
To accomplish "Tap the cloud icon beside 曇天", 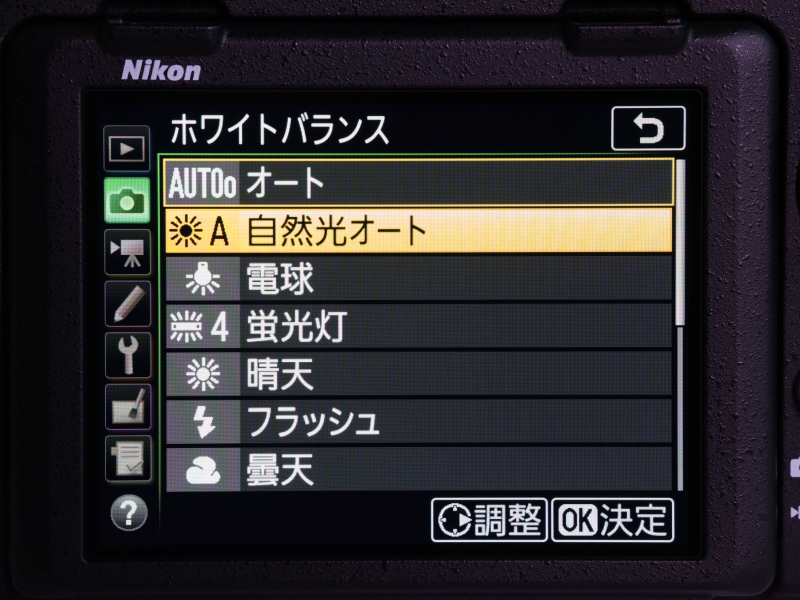I will click(x=203, y=470).
